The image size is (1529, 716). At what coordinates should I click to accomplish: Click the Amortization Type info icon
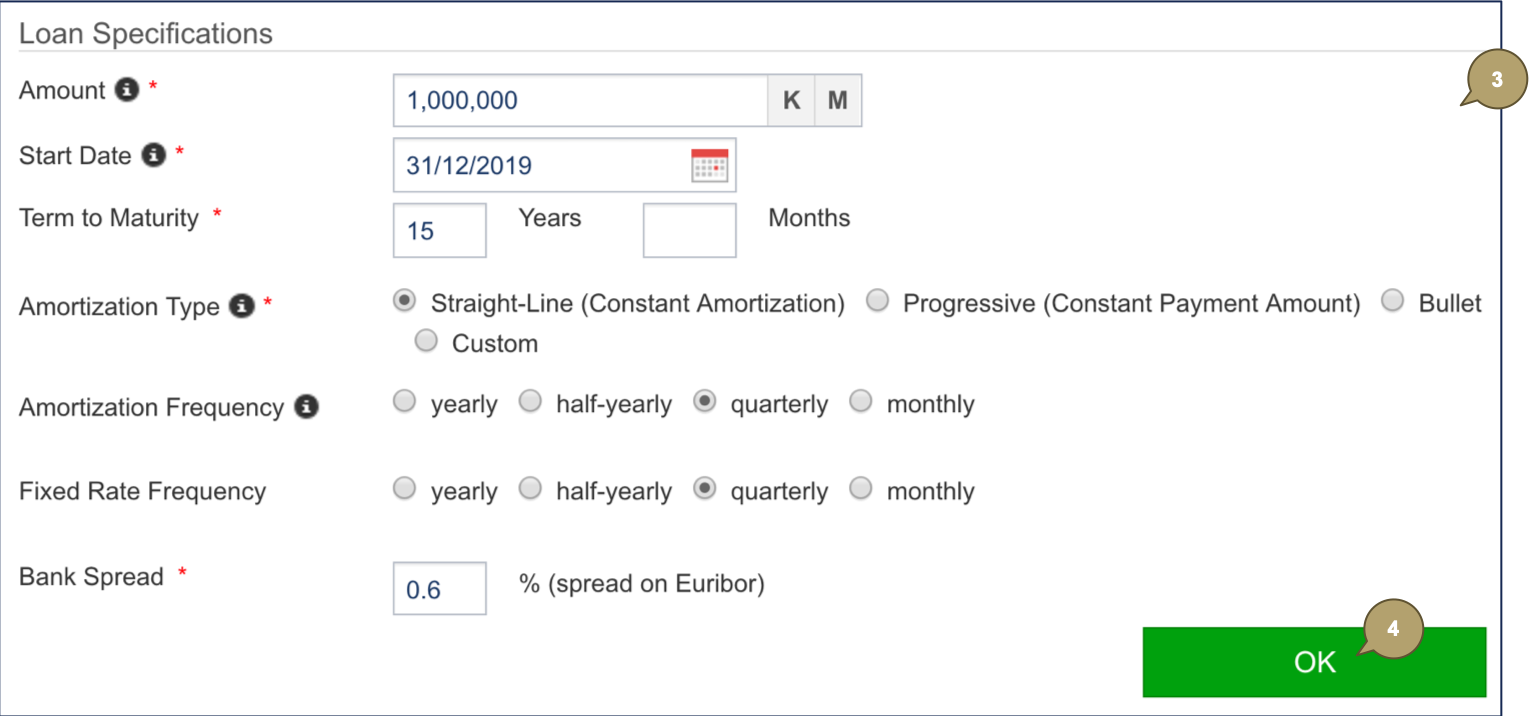[241, 306]
